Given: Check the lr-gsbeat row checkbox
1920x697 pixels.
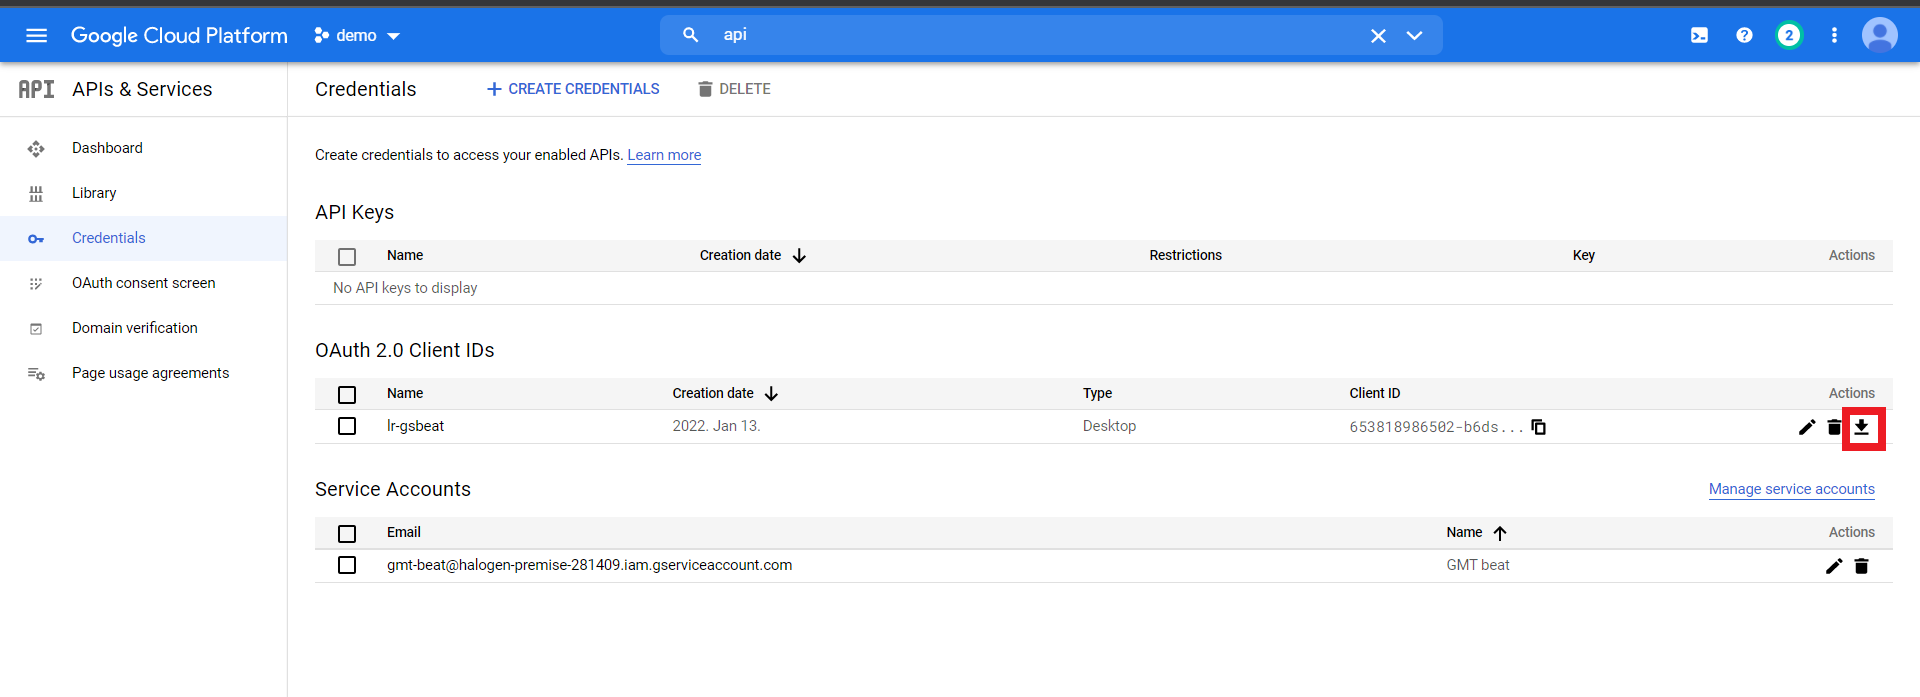Looking at the screenshot, I should (x=347, y=426).
